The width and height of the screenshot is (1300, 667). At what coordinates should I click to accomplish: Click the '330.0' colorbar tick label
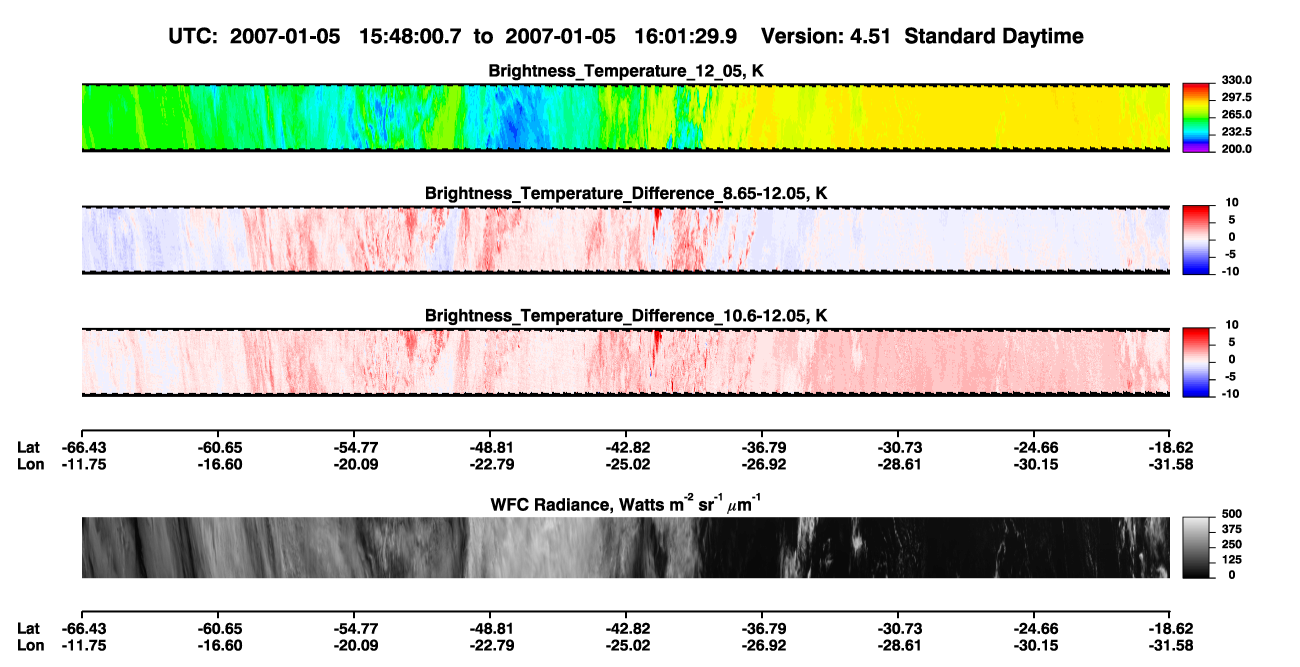pyautogui.click(x=1237, y=80)
